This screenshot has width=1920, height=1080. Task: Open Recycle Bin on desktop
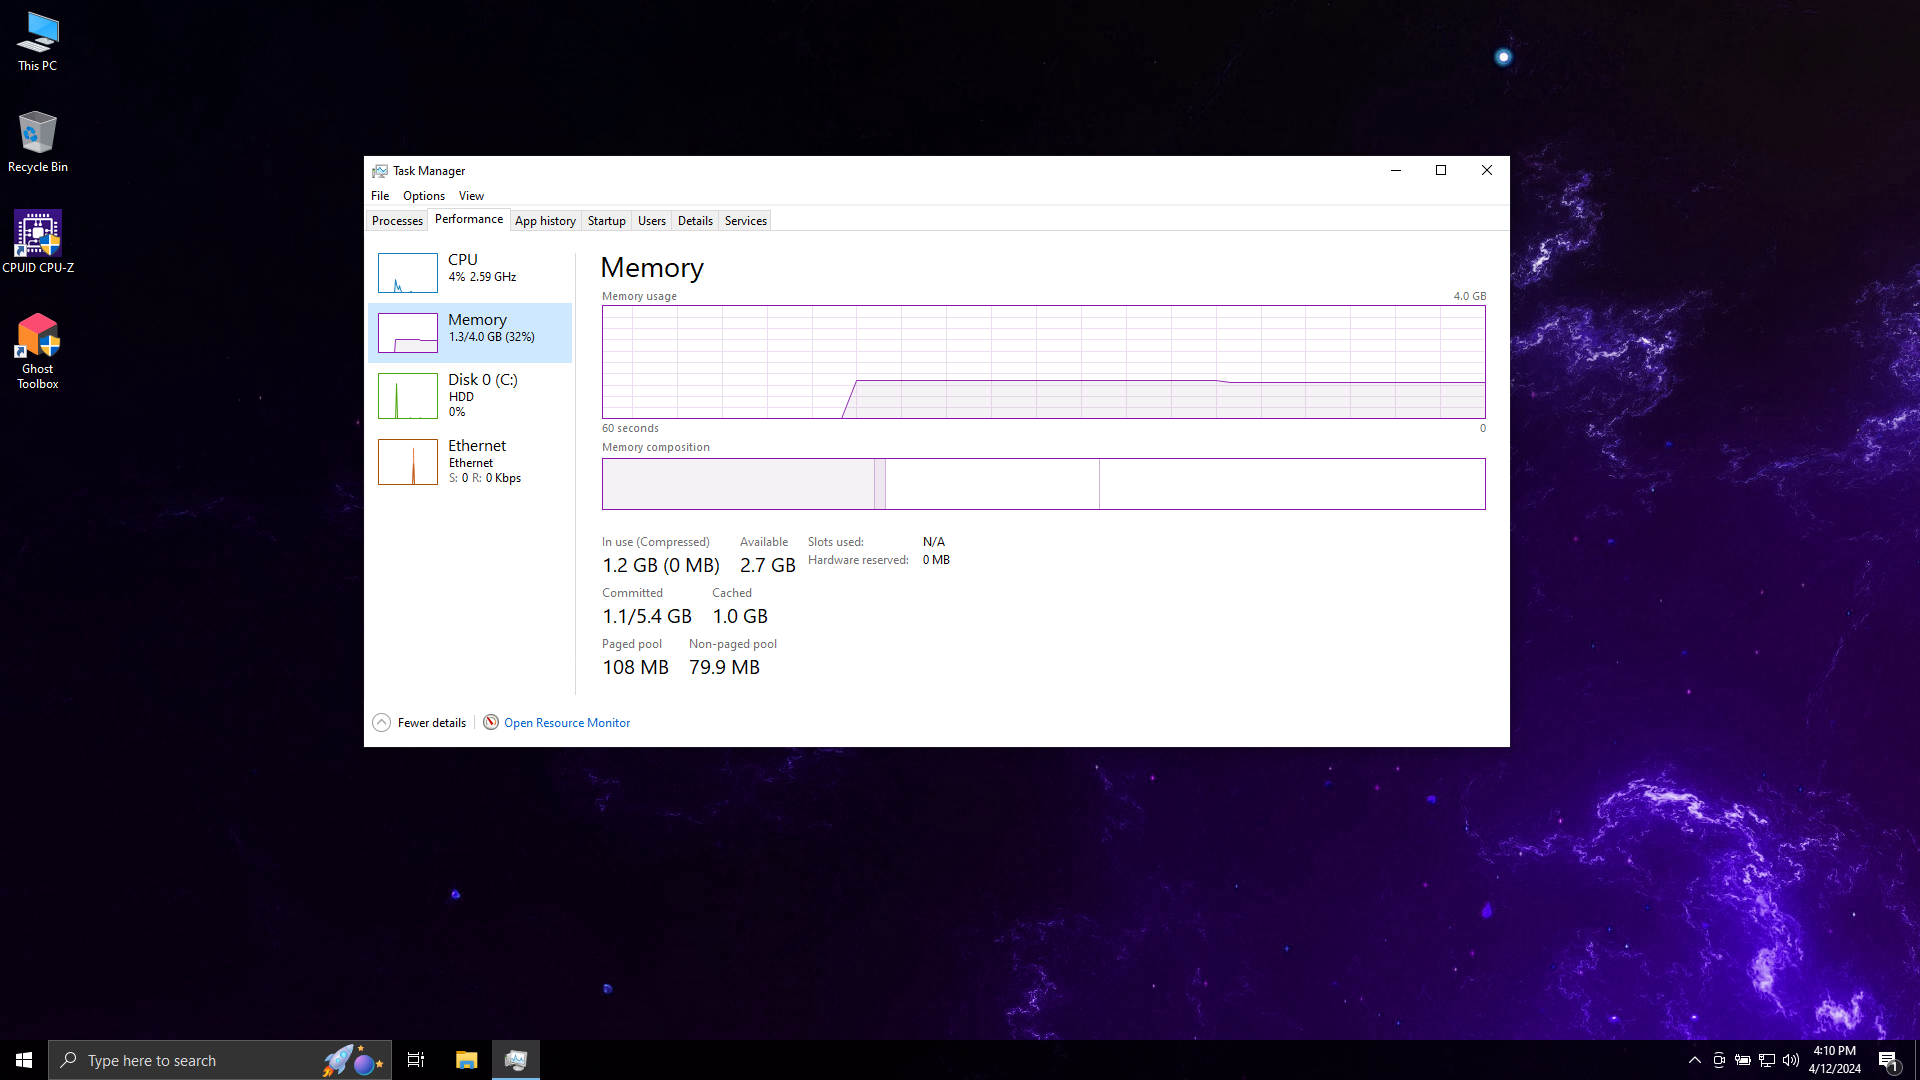click(38, 140)
